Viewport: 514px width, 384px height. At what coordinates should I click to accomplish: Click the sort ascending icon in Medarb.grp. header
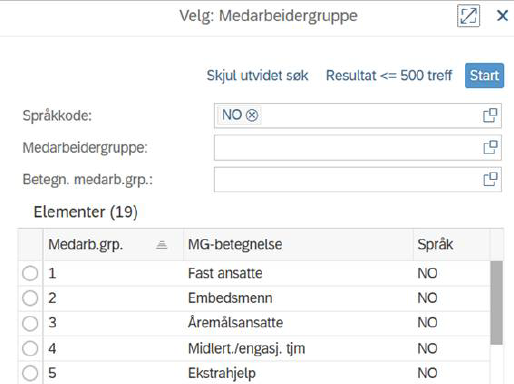pyautogui.click(x=162, y=245)
